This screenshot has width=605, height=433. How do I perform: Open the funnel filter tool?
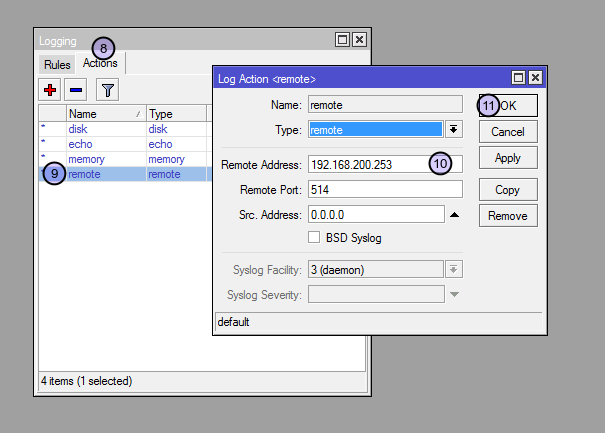pyautogui.click(x=107, y=91)
